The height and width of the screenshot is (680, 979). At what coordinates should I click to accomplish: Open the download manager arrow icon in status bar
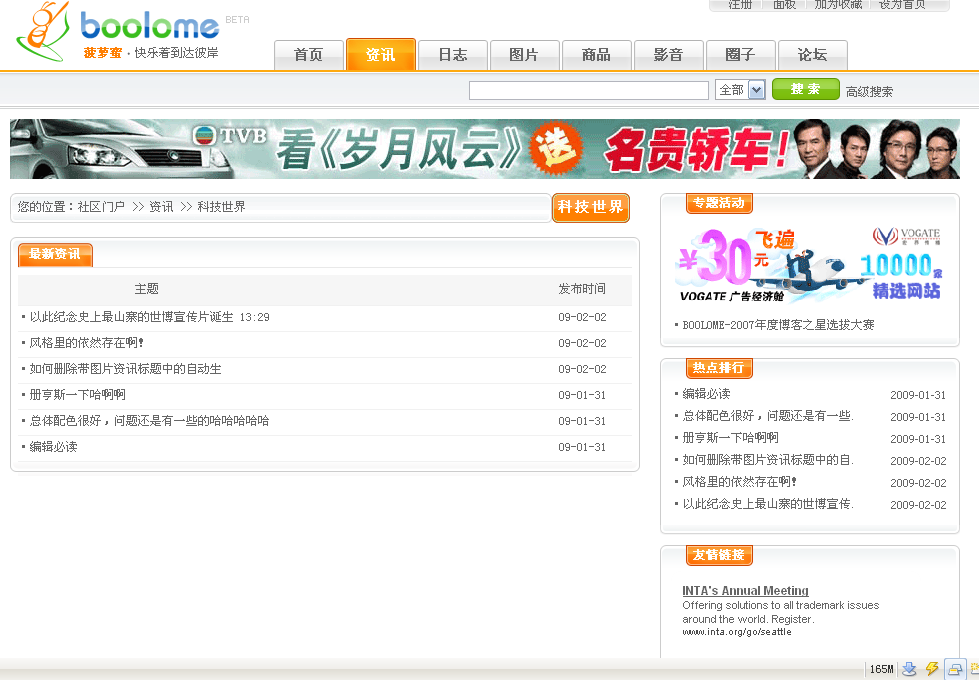coord(909,669)
